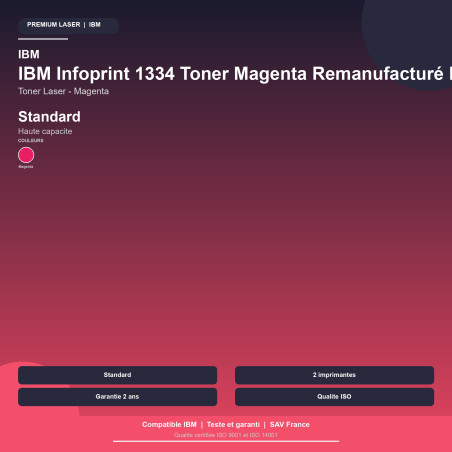Select the magenta color swatch circle

pyautogui.click(x=26, y=155)
